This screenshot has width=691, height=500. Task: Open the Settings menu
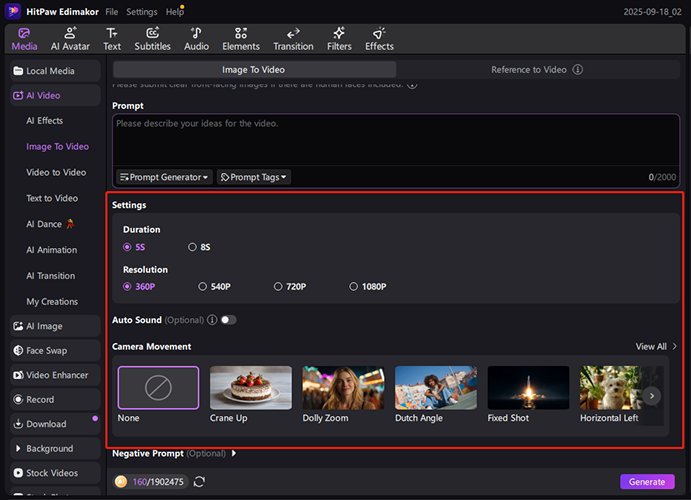(x=141, y=12)
